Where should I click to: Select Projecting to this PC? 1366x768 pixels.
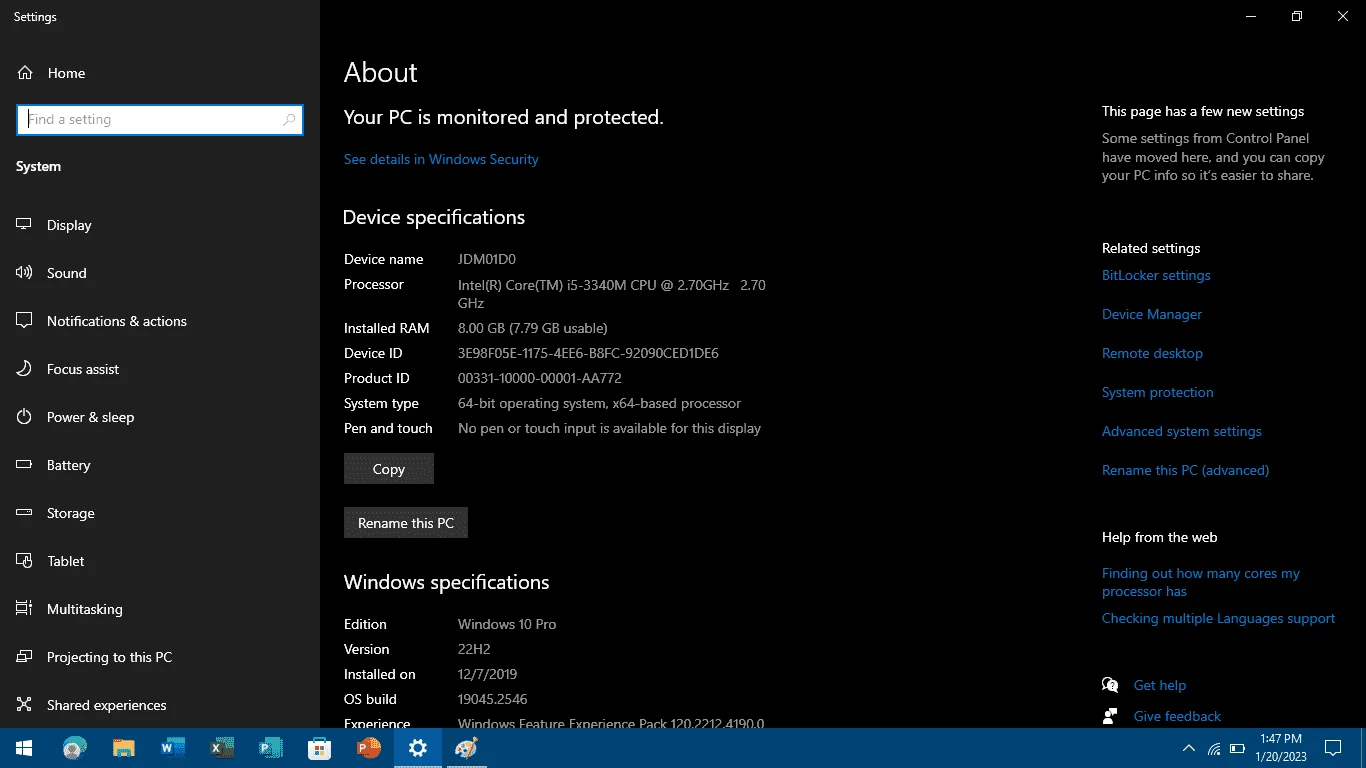coord(160,657)
